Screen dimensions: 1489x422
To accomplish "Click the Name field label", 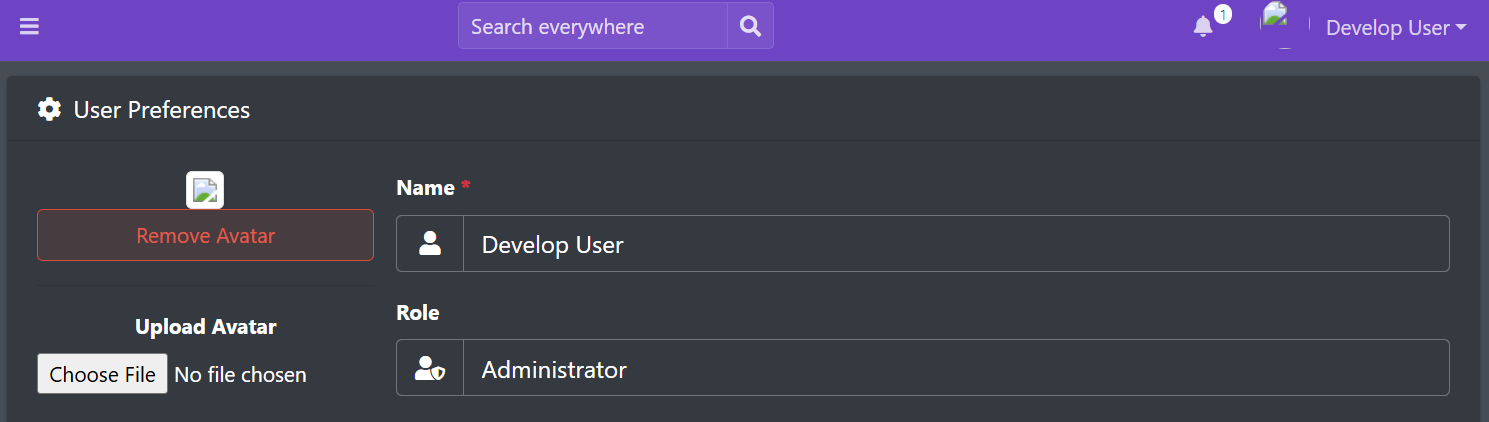I will point(426,187).
